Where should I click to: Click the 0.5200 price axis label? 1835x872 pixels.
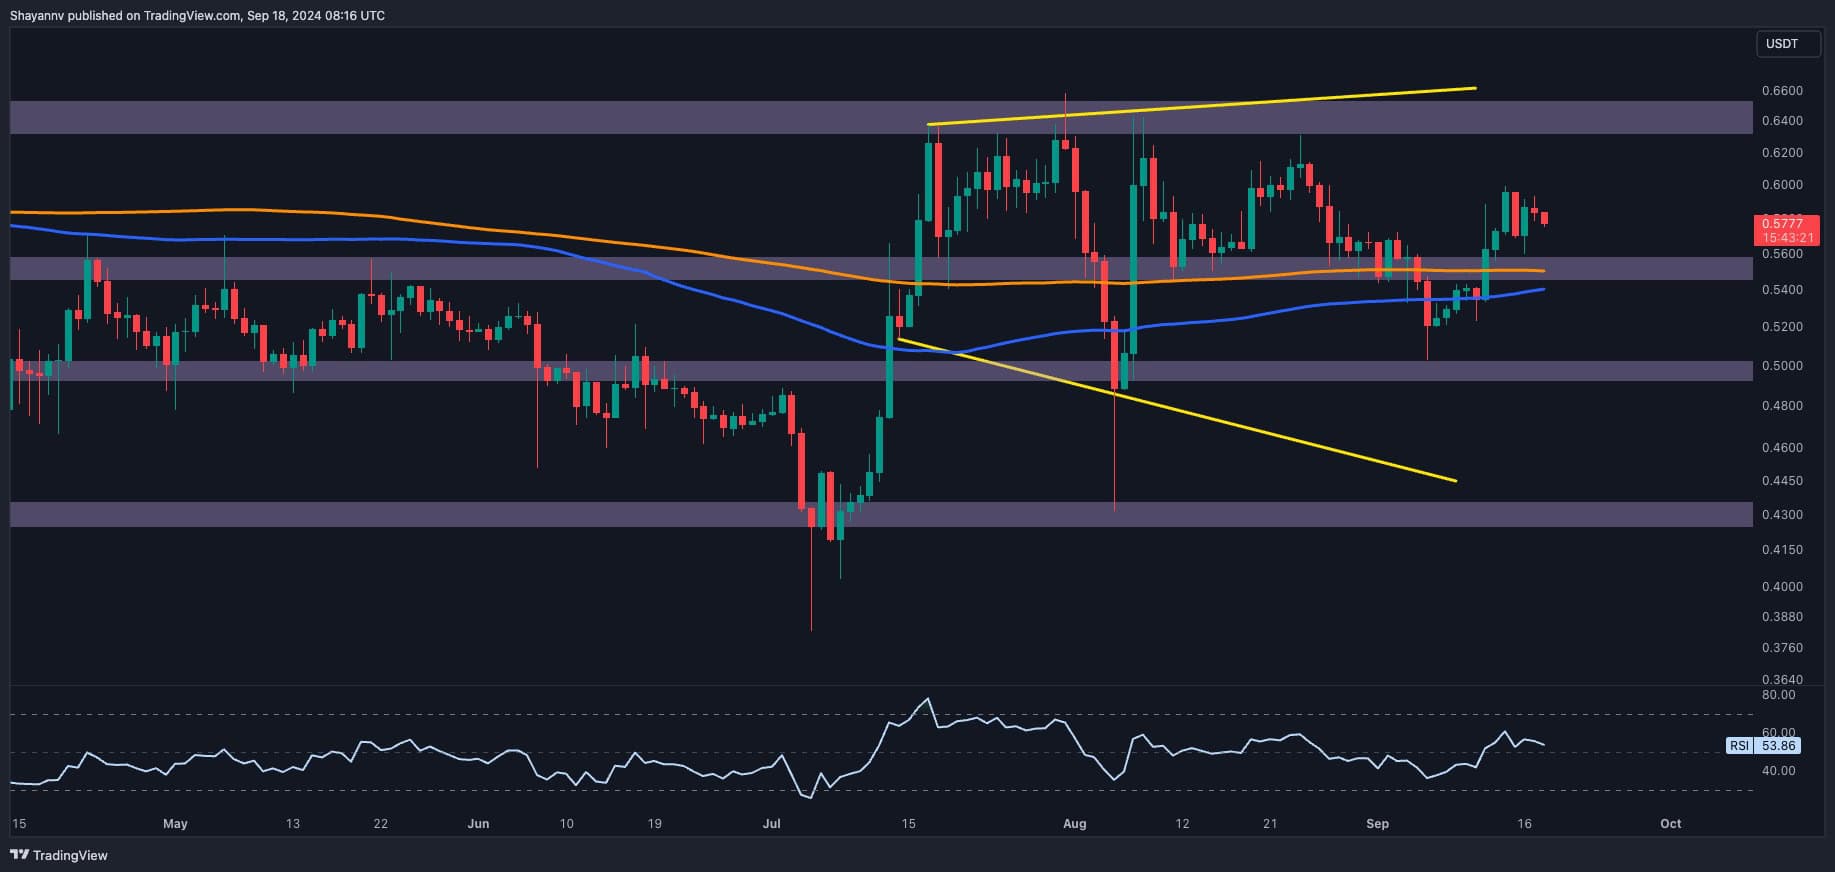pyautogui.click(x=1782, y=327)
